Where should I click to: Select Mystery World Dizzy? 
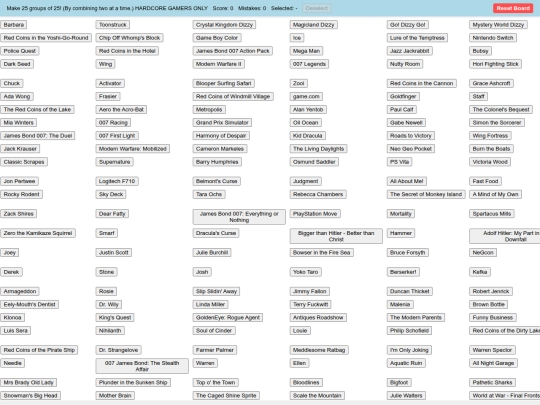[498, 25]
